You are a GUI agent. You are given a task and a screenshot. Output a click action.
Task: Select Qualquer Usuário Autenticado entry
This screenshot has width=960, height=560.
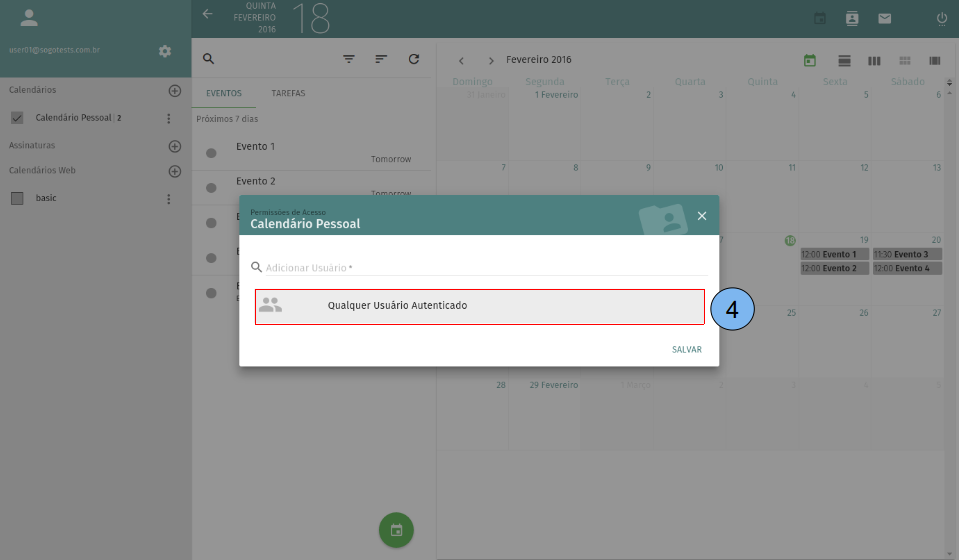click(479, 306)
